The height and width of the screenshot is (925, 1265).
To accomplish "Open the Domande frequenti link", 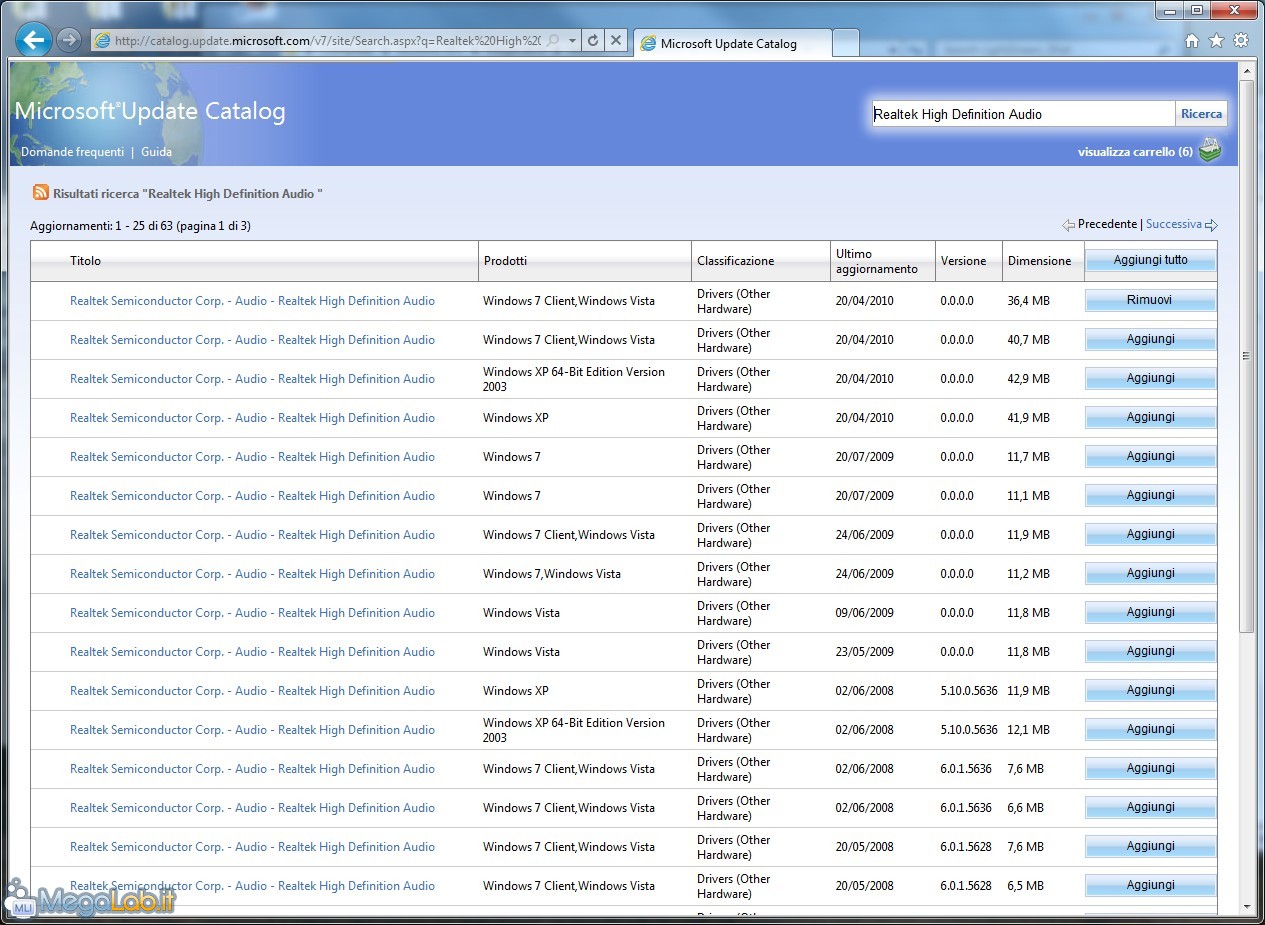I will tap(73, 152).
